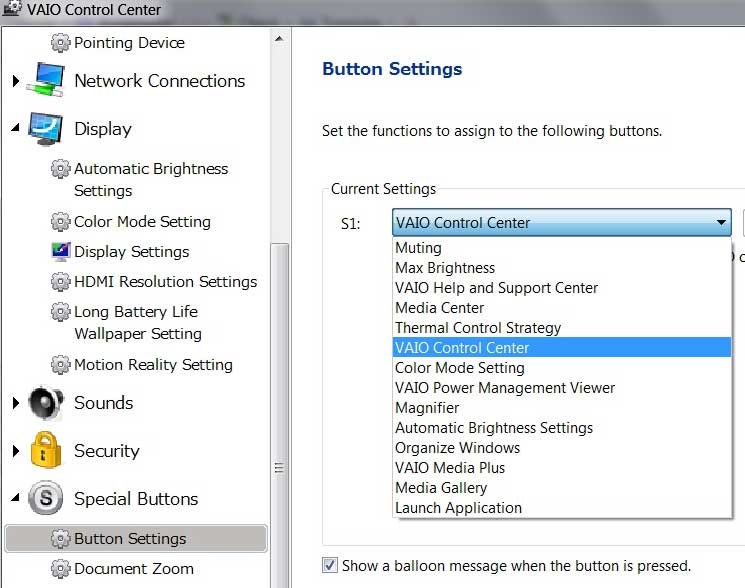The width and height of the screenshot is (745, 588).
Task: Open Document Zoom settings
Action: (x=133, y=569)
